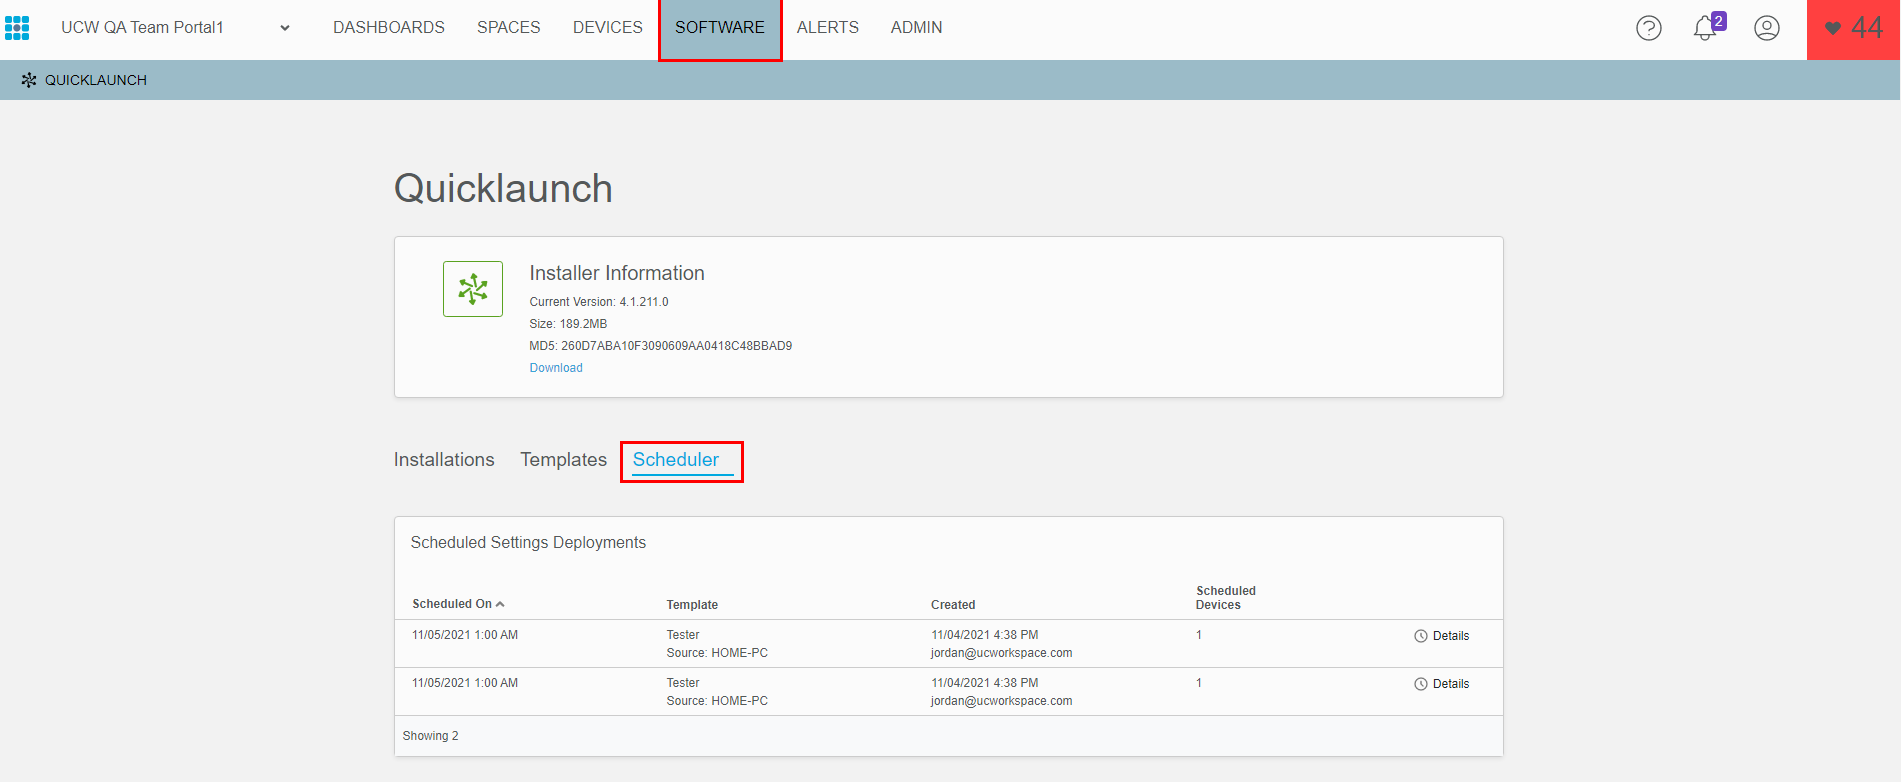Click the first row's 11/05/2021 1:00 AM date
The height and width of the screenshot is (782, 1901).
click(465, 635)
